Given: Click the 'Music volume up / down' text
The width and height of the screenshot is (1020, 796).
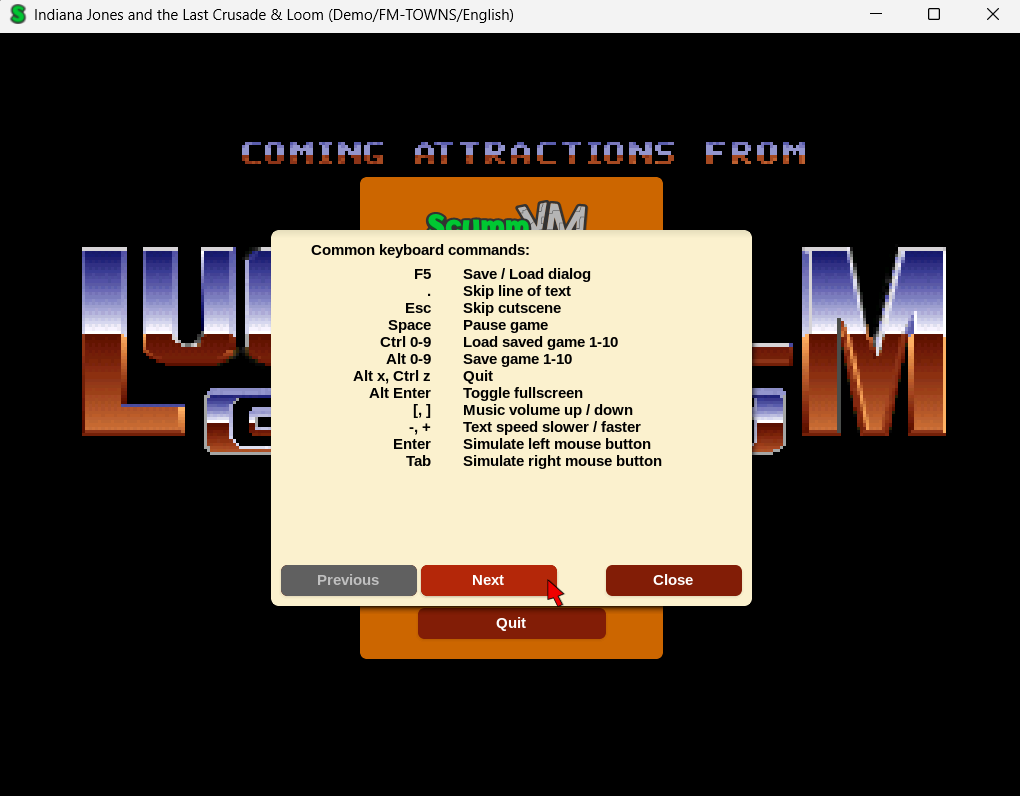Looking at the screenshot, I should (x=548, y=410).
